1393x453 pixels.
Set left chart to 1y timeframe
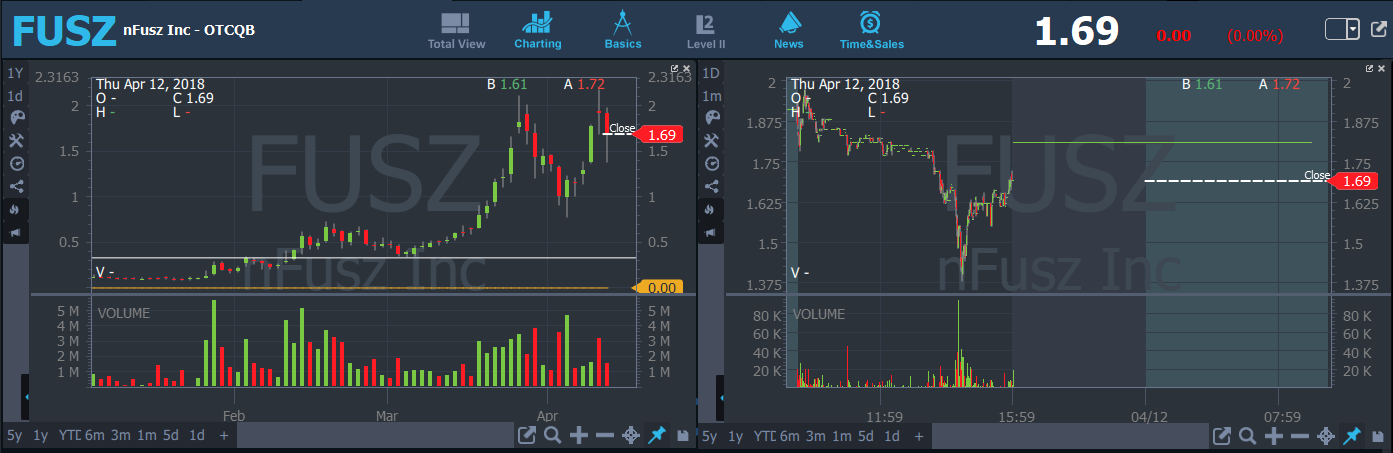coord(40,436)
